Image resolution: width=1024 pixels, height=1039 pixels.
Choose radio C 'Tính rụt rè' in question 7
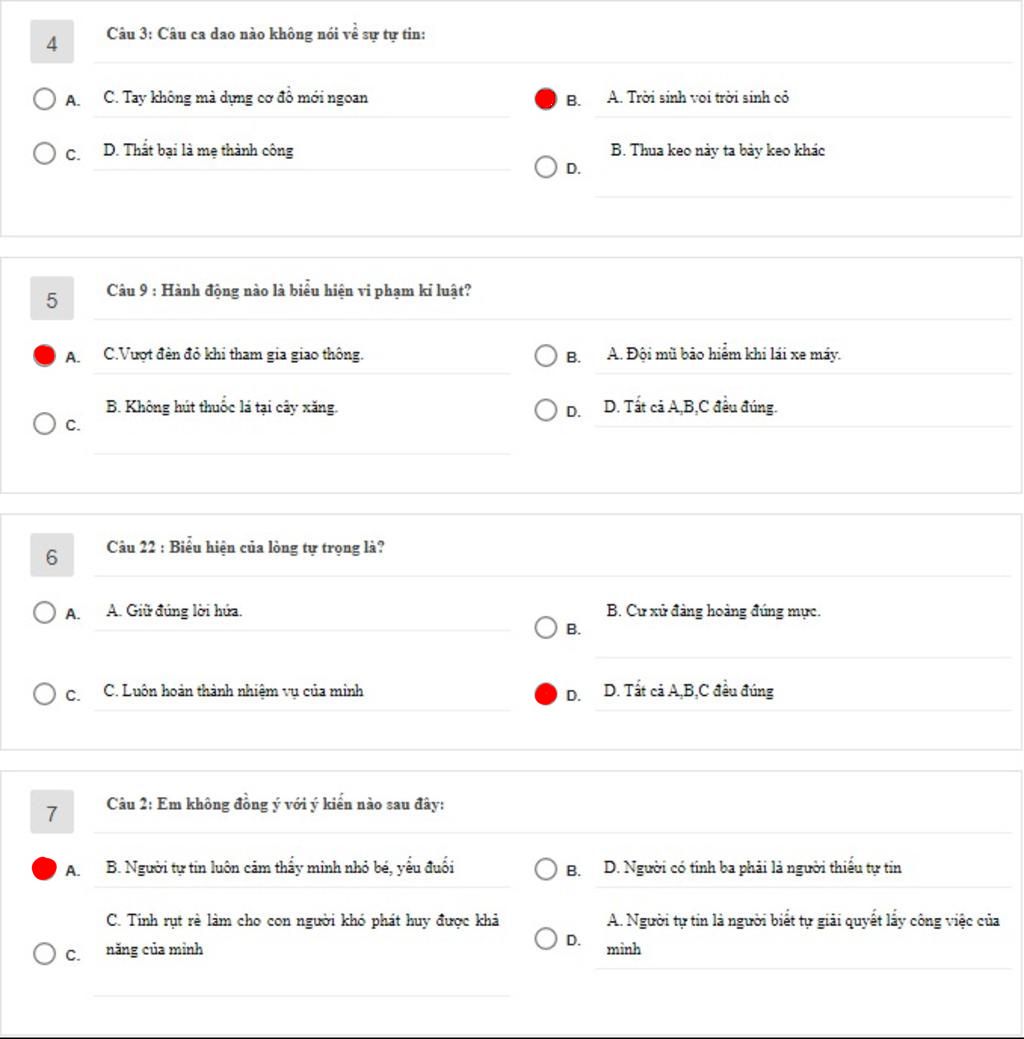pos(44,954)
